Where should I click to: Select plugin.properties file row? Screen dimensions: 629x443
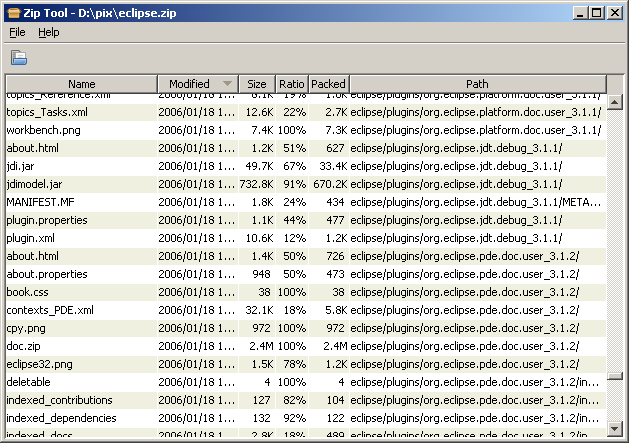click(306, 220)
